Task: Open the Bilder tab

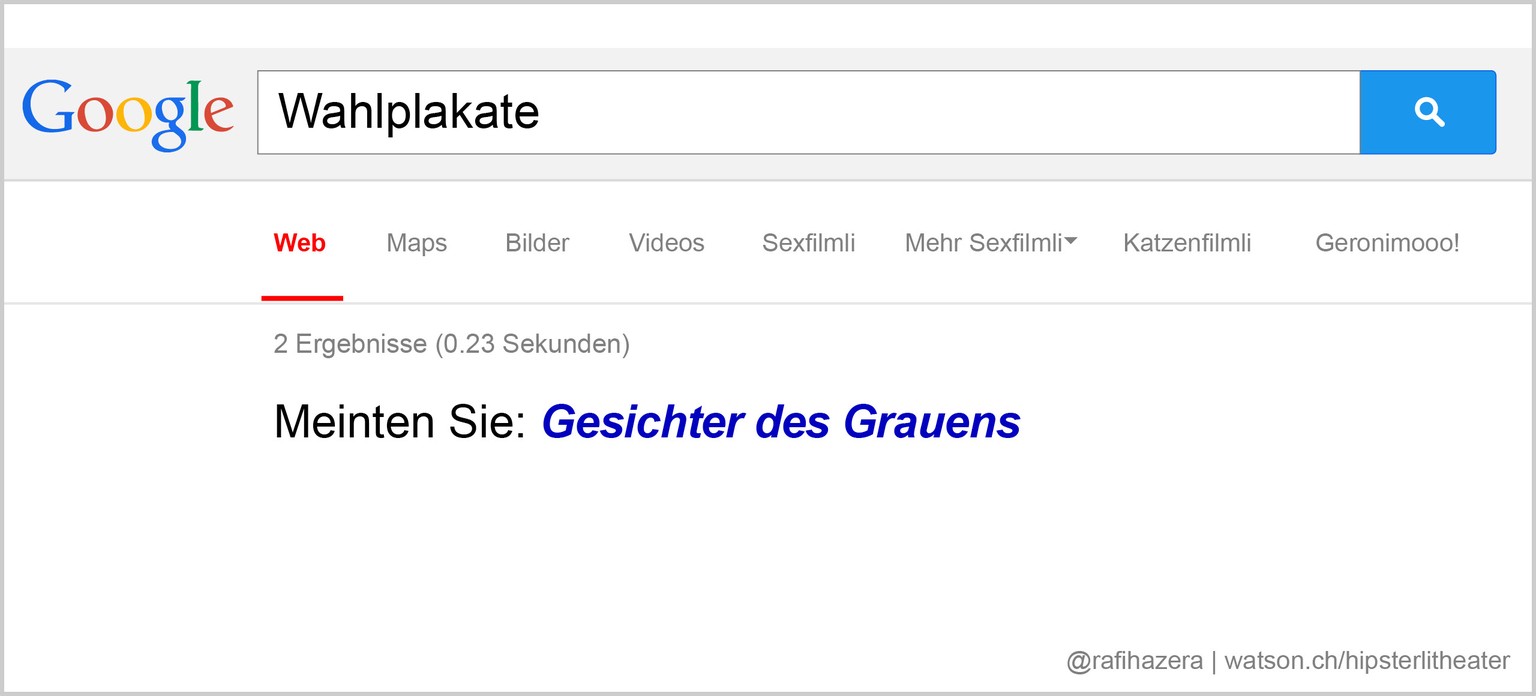Action: coord(537,243)
